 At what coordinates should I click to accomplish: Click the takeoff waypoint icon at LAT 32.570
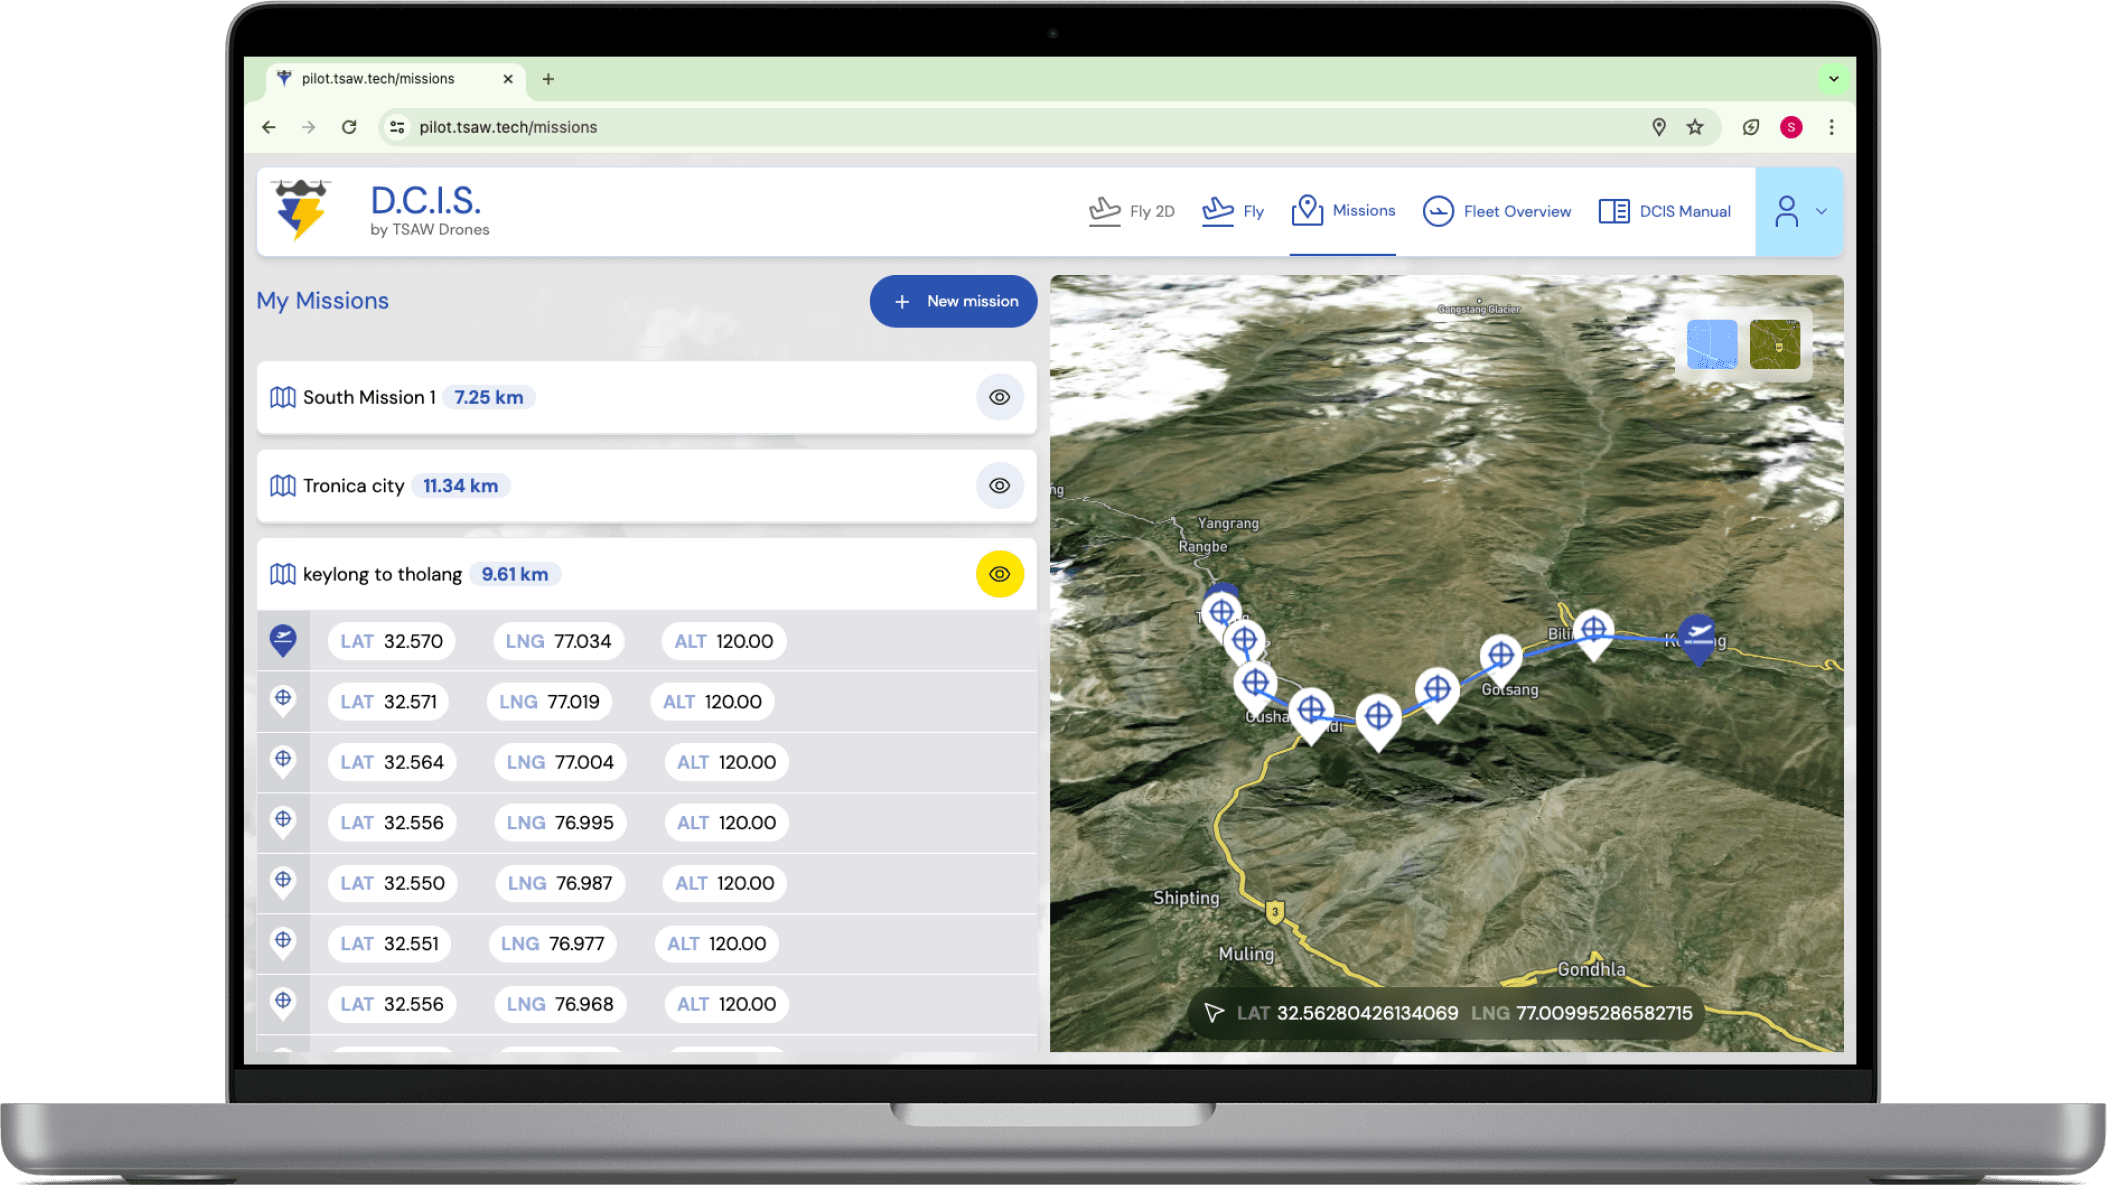[283, 640]
